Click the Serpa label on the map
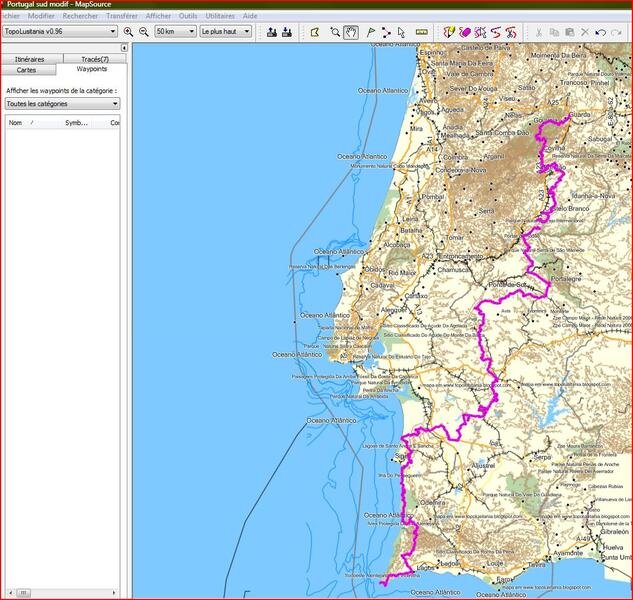The image size is (633, 600). click(x=542, y=457)
